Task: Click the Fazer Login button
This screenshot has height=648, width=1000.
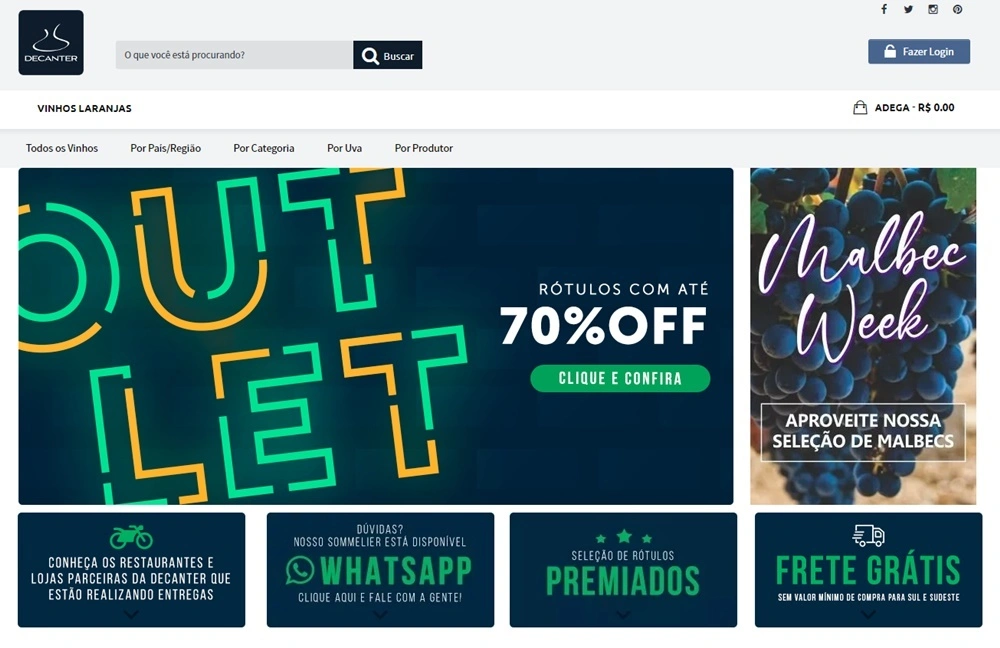Action: 919,52
